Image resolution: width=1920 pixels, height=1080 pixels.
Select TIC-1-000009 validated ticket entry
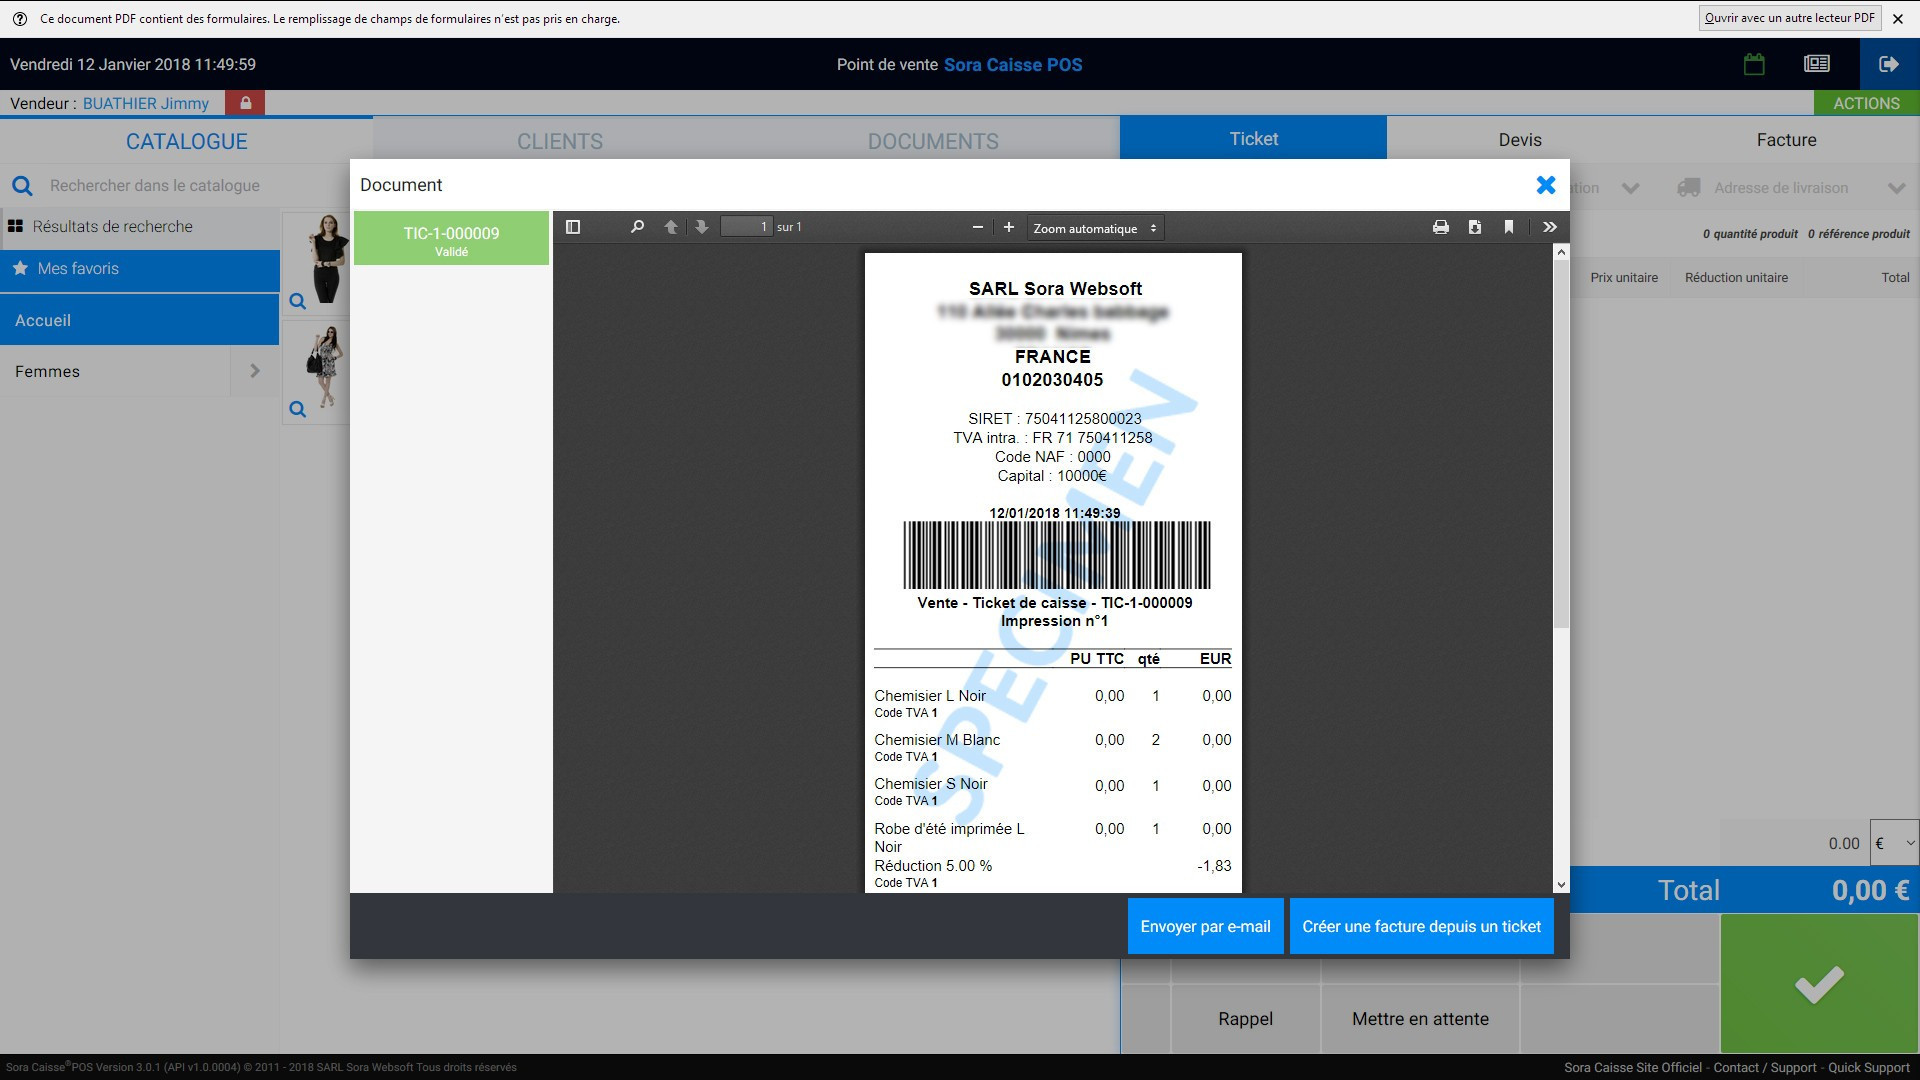[451, 239]
